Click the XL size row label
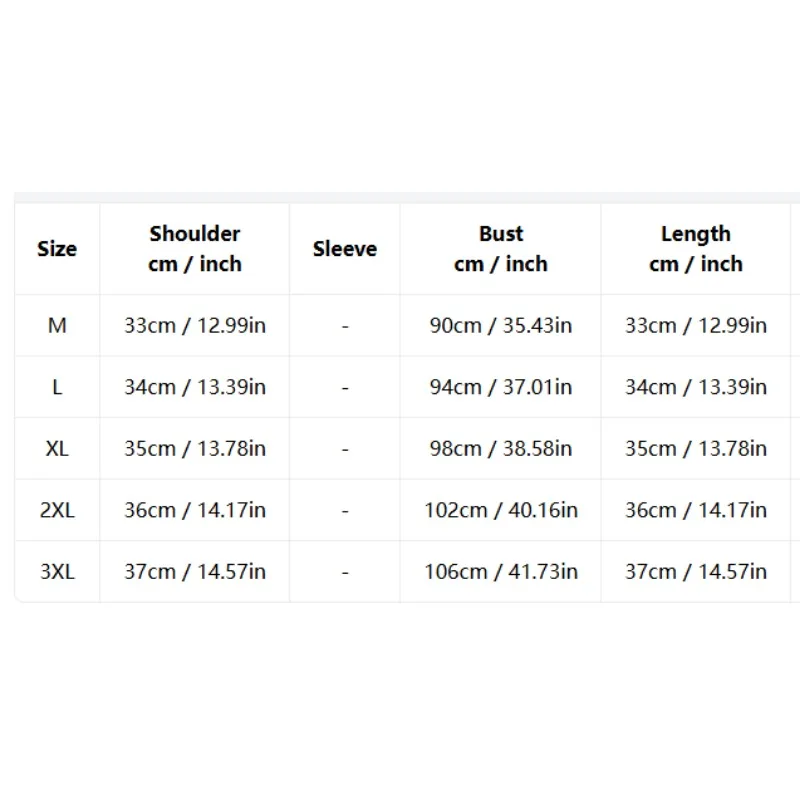Screen dimensions: 800x800 click(x=57, y=448)
